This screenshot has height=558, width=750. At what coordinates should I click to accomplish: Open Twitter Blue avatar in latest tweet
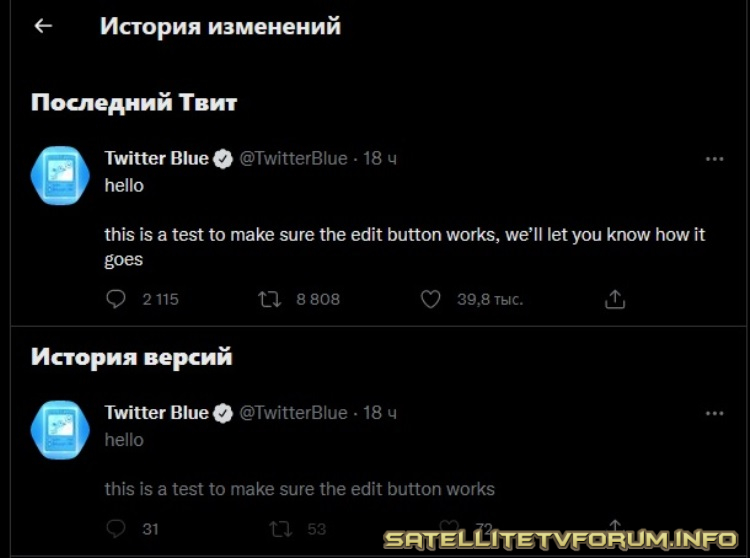60,175
